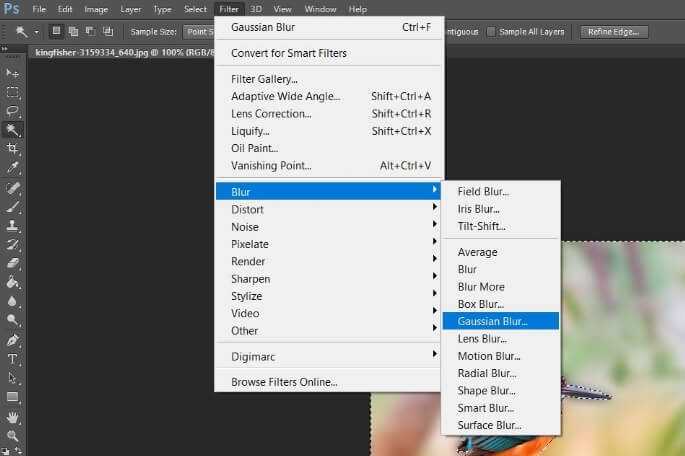Image resolution: width=685 pixels, height=456 pixels.
Task: Expand the Noise submenu
Action: click(x=327, y=227)
